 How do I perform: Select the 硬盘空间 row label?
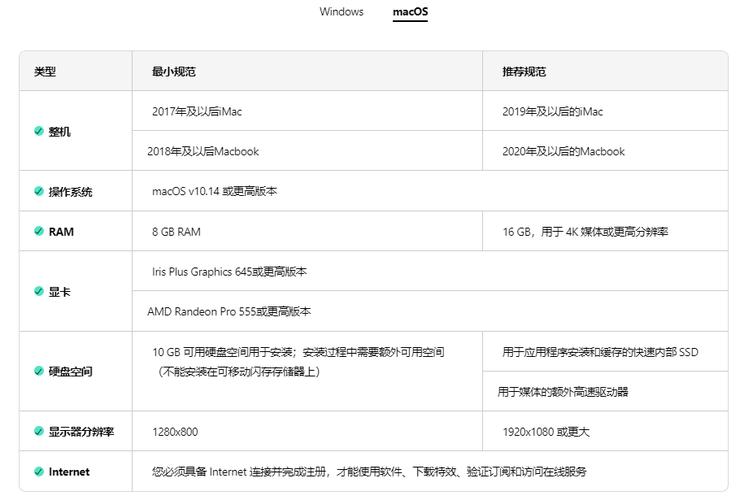coord(70,372)
